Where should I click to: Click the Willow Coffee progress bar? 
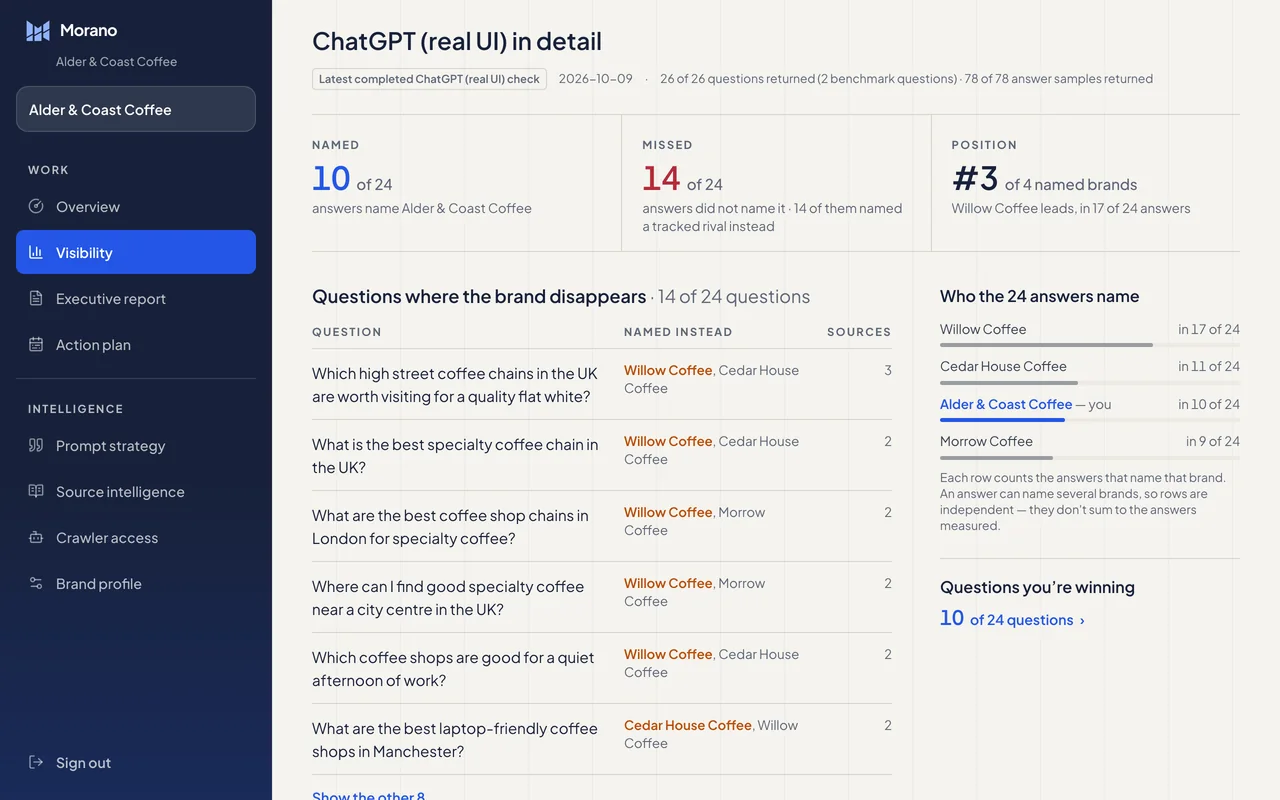tap(1090, 345)
